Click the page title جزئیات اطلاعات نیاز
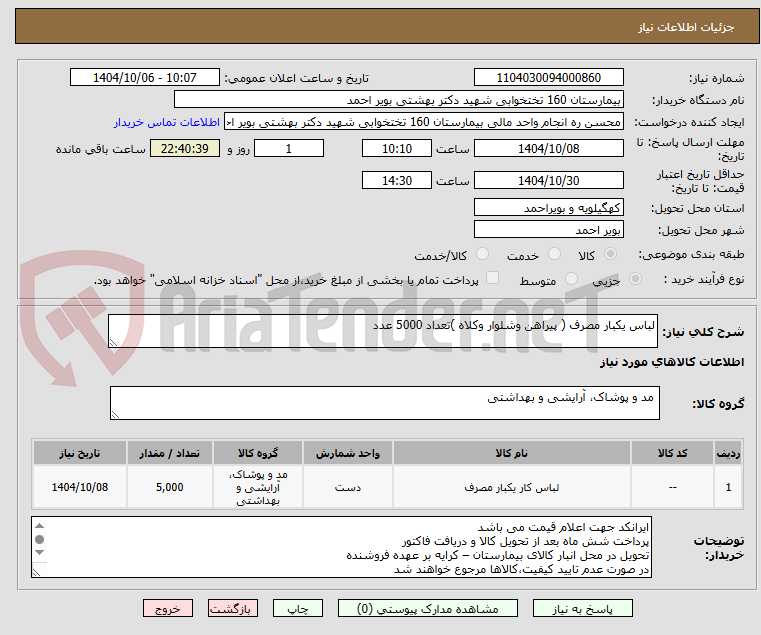The height and width of the screenshot is (635, 761). [x=686, y=27]
